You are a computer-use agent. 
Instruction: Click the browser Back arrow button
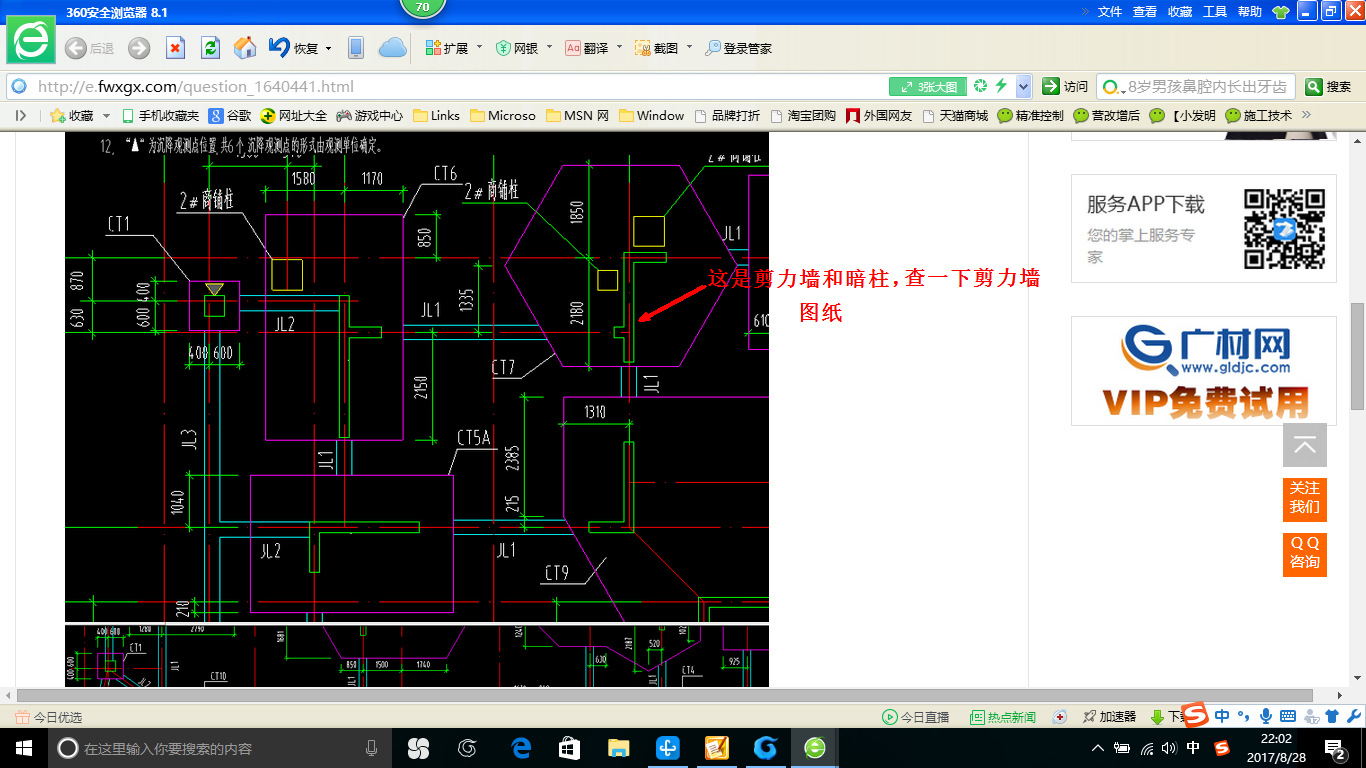click(75, 48)
